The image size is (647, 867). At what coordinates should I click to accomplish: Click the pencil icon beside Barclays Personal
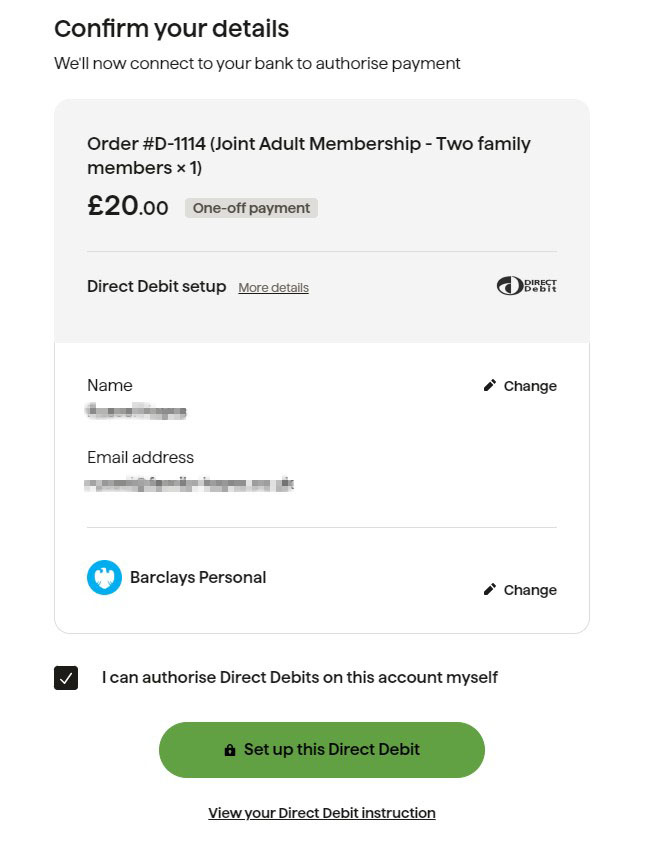tap(489, 589)
